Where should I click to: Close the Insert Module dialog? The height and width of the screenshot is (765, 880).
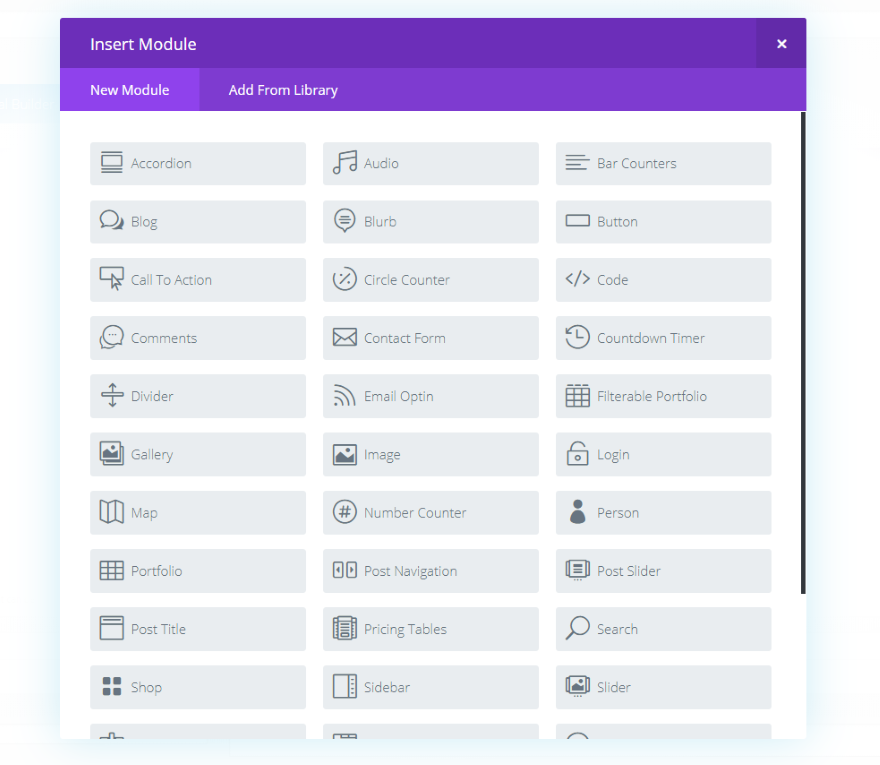tap(781, 44)
